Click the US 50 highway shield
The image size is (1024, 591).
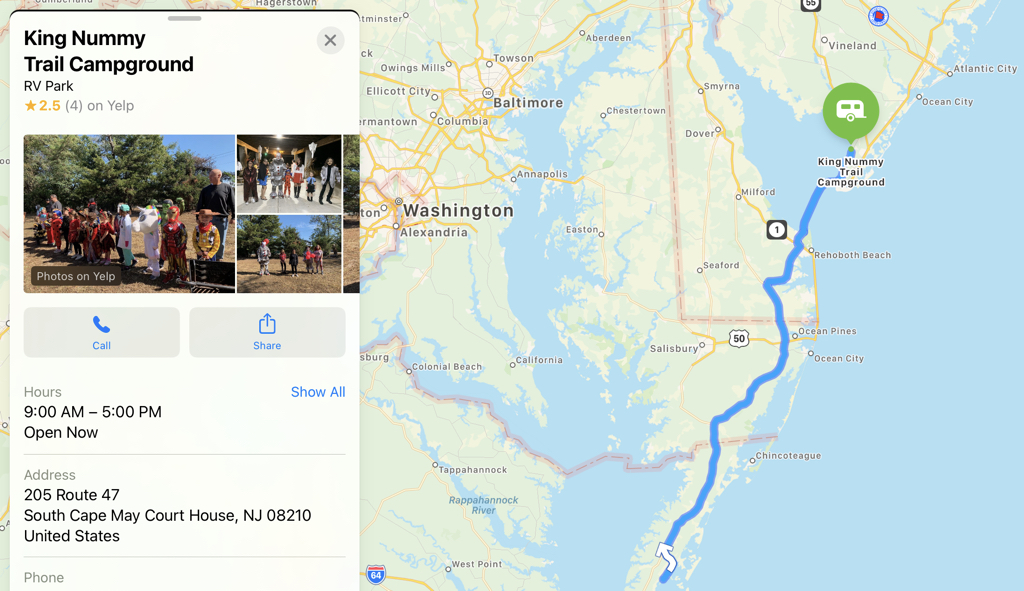[739, 338]
